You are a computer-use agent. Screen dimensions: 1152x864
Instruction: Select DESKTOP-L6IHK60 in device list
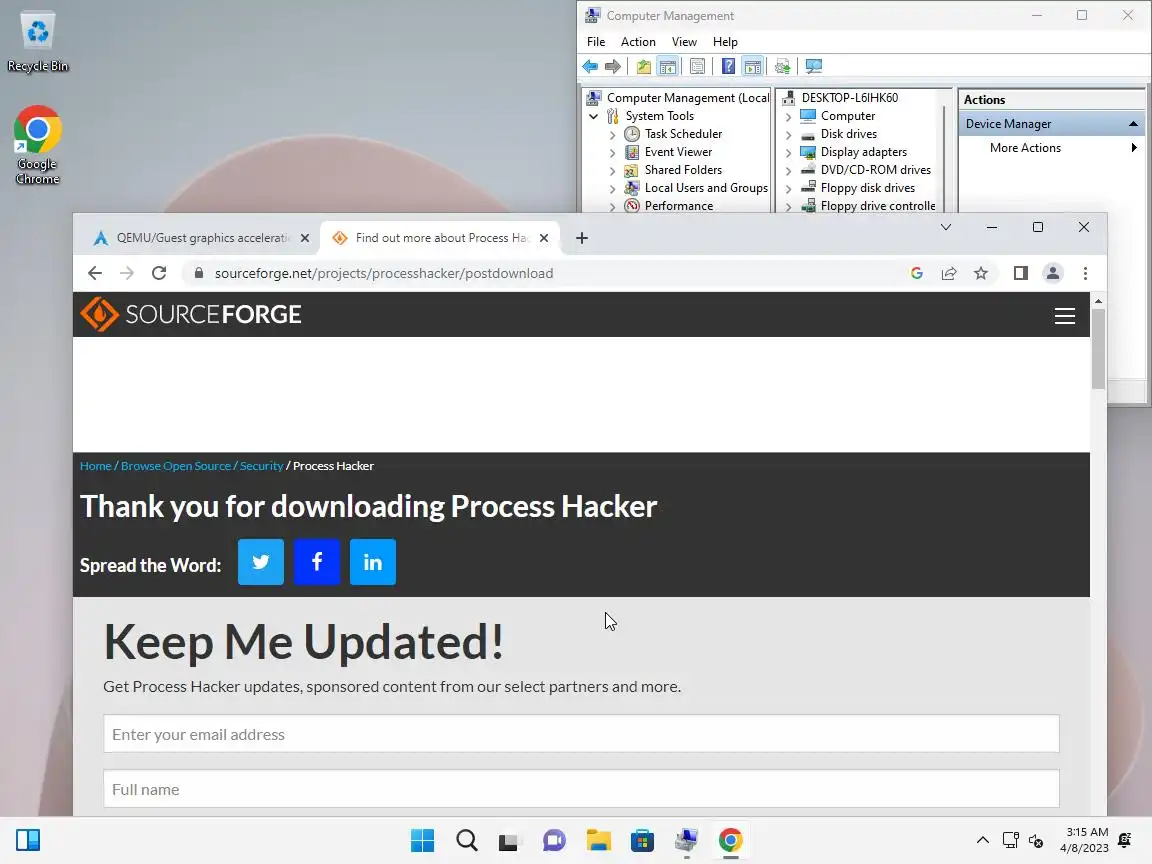(849, 98)
